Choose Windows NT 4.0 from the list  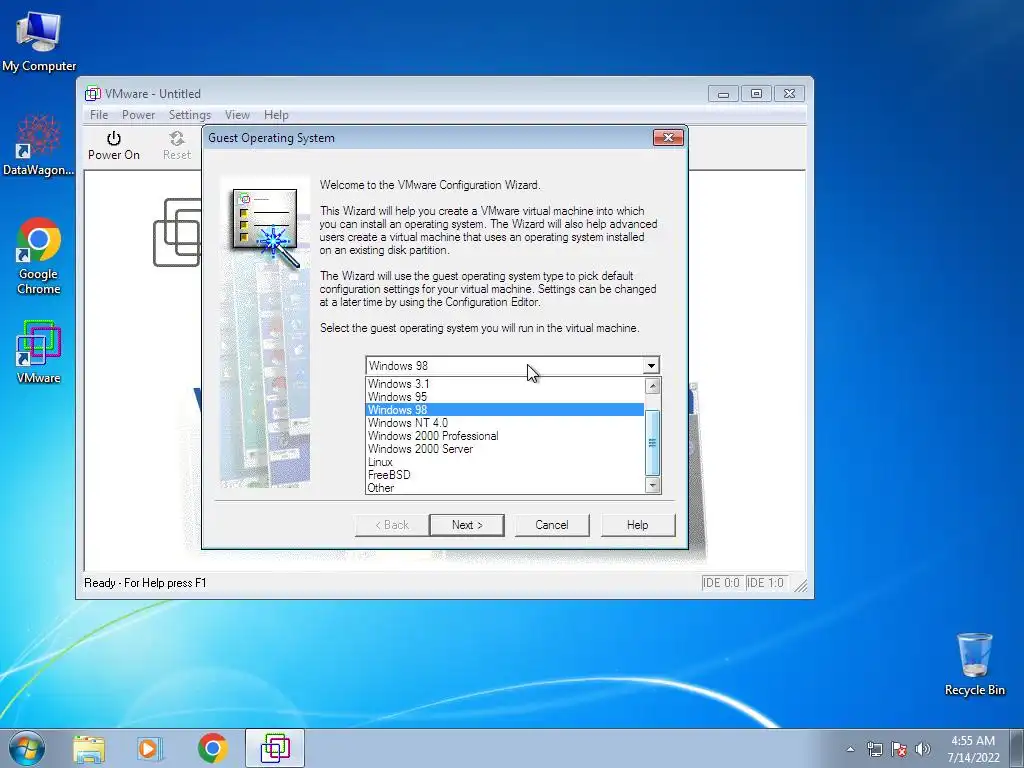point(505,423)
